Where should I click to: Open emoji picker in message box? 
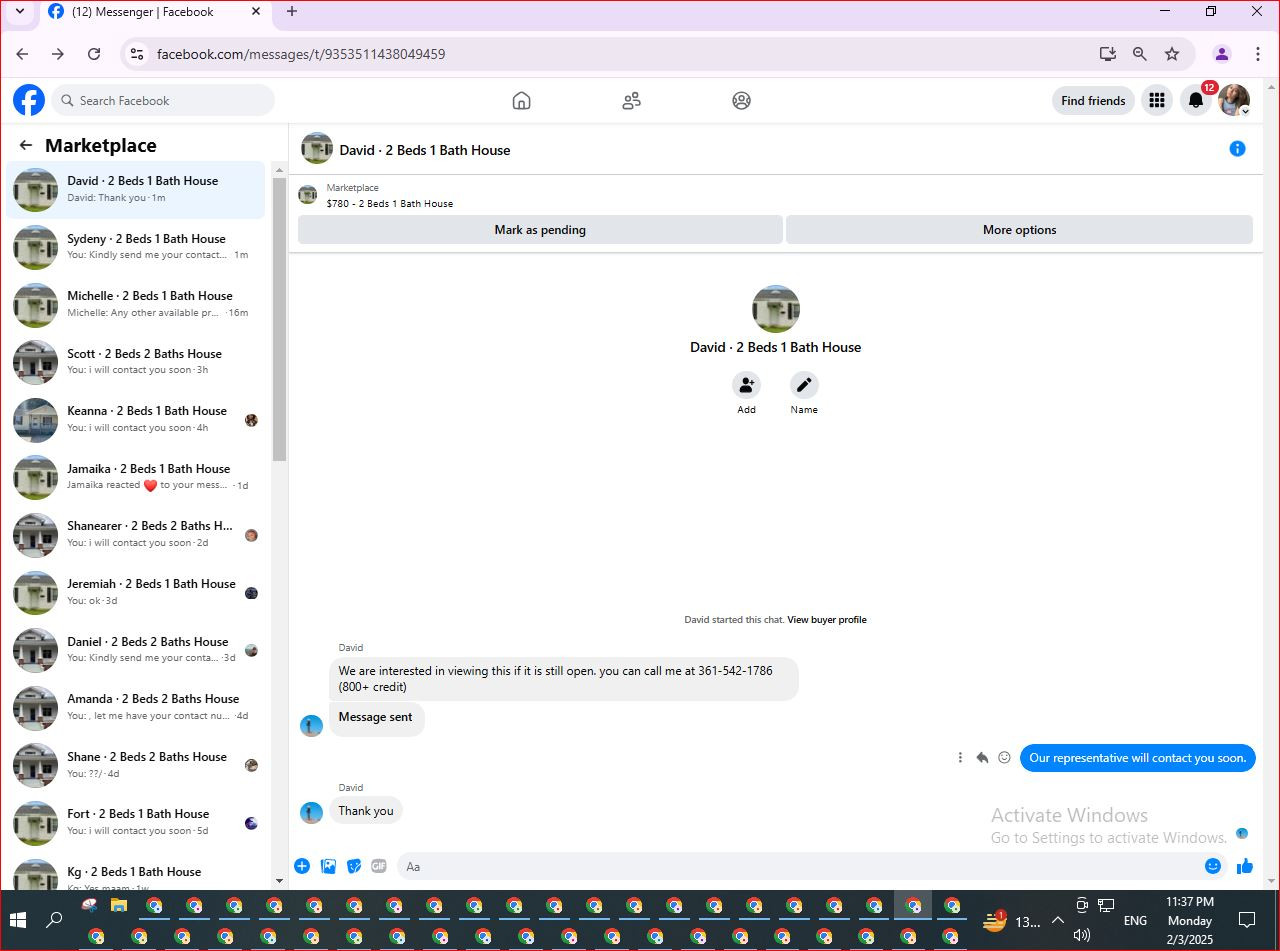1213,866
